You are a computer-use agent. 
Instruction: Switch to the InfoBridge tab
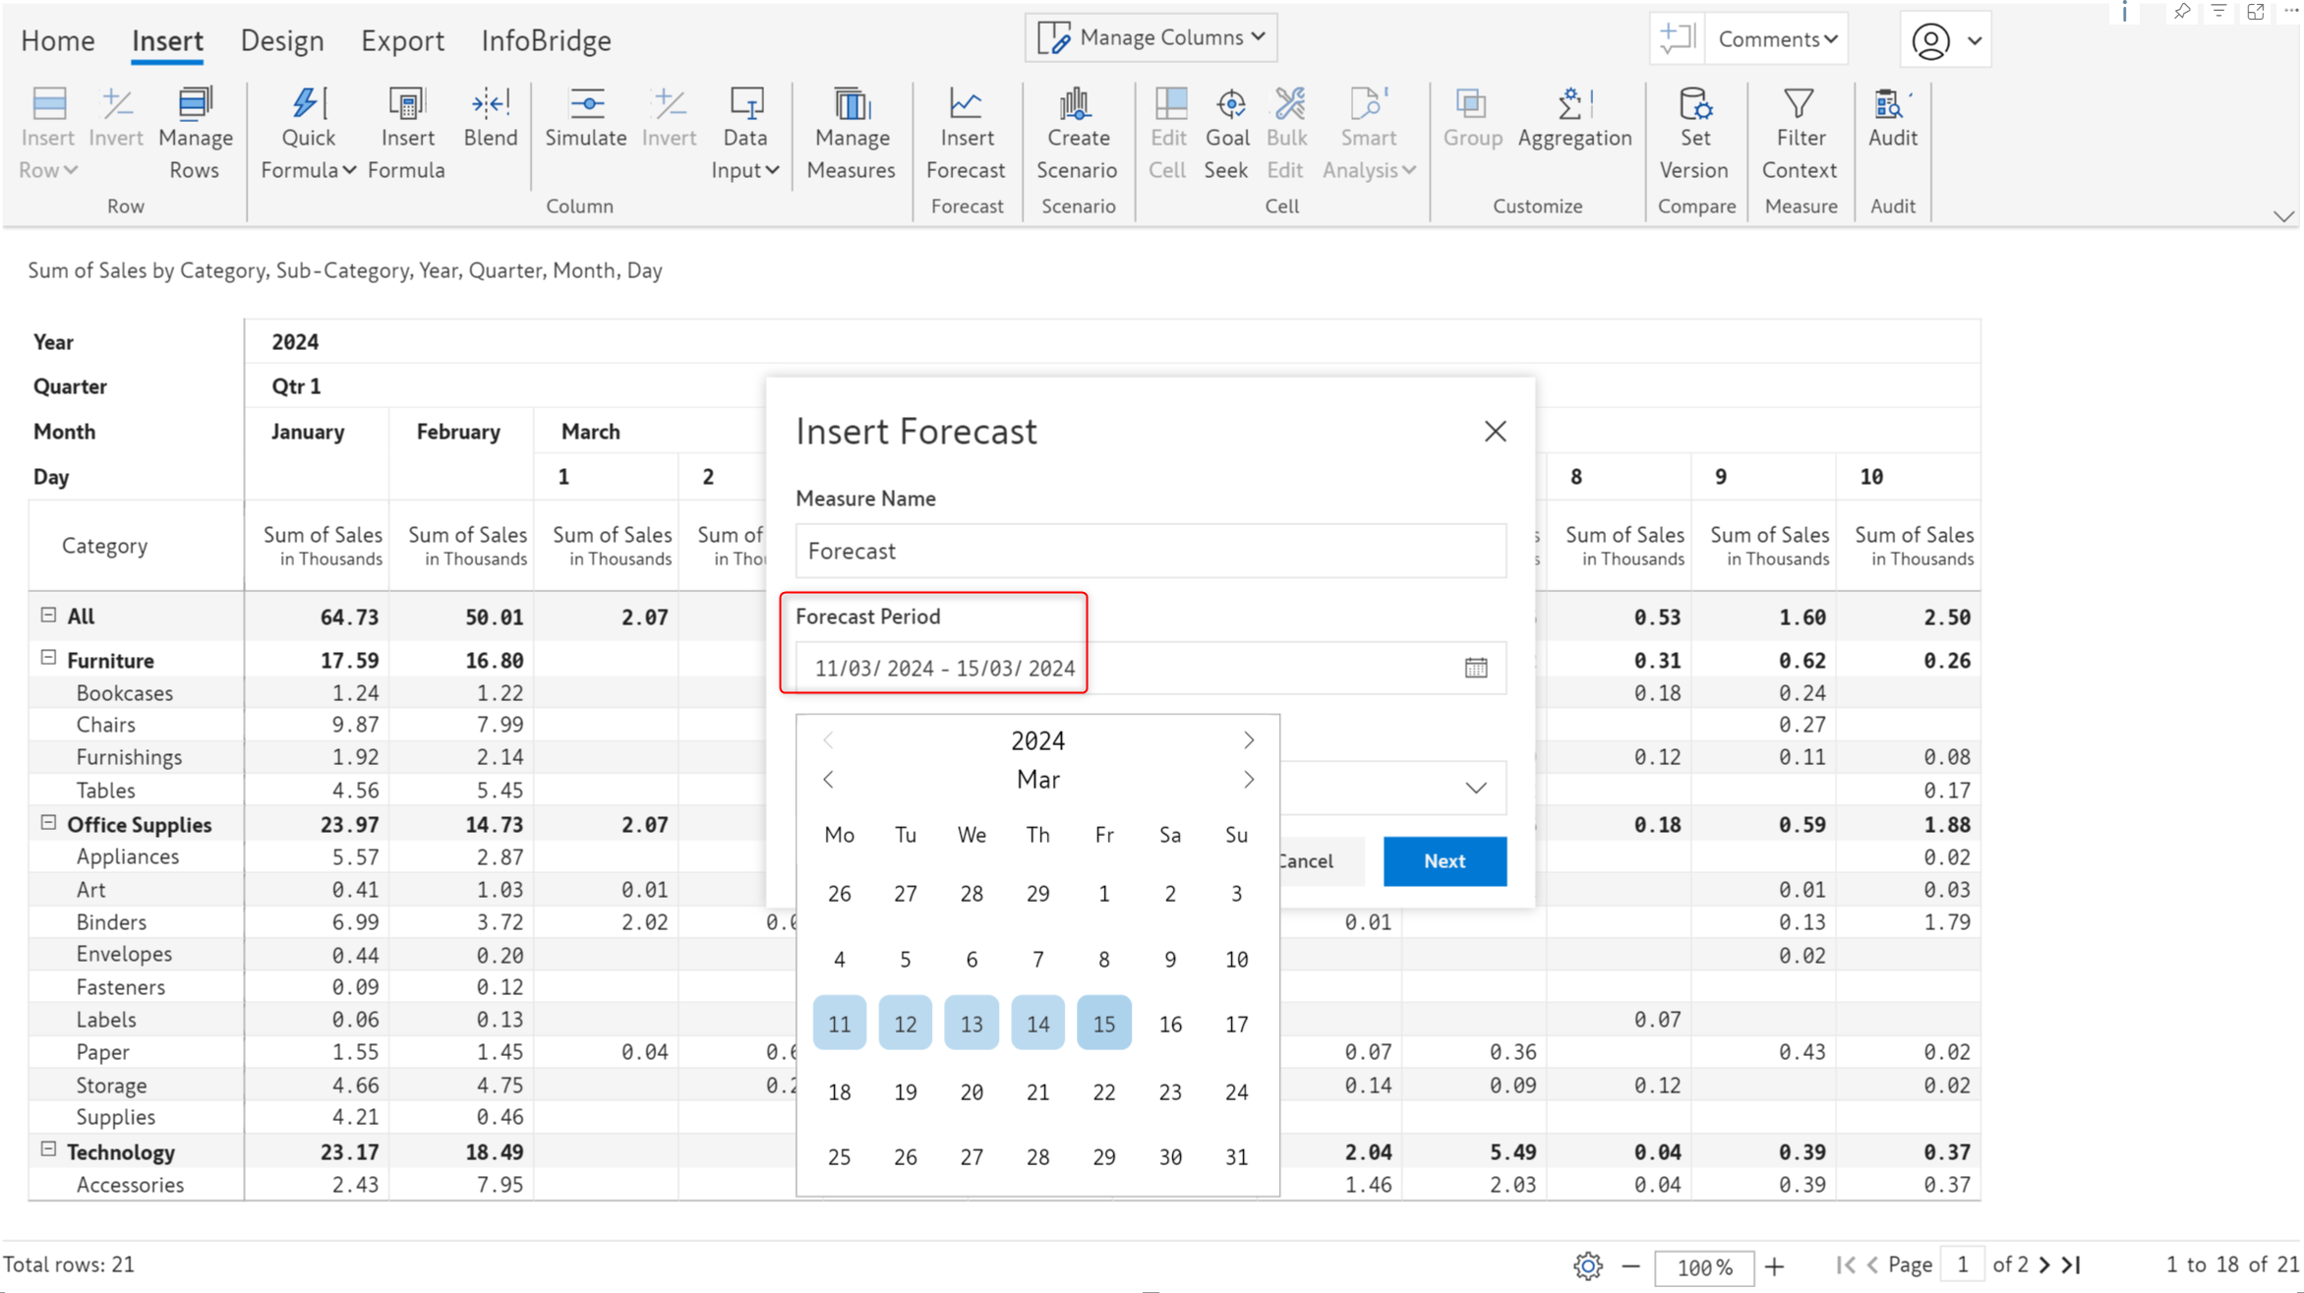[546, 41]
